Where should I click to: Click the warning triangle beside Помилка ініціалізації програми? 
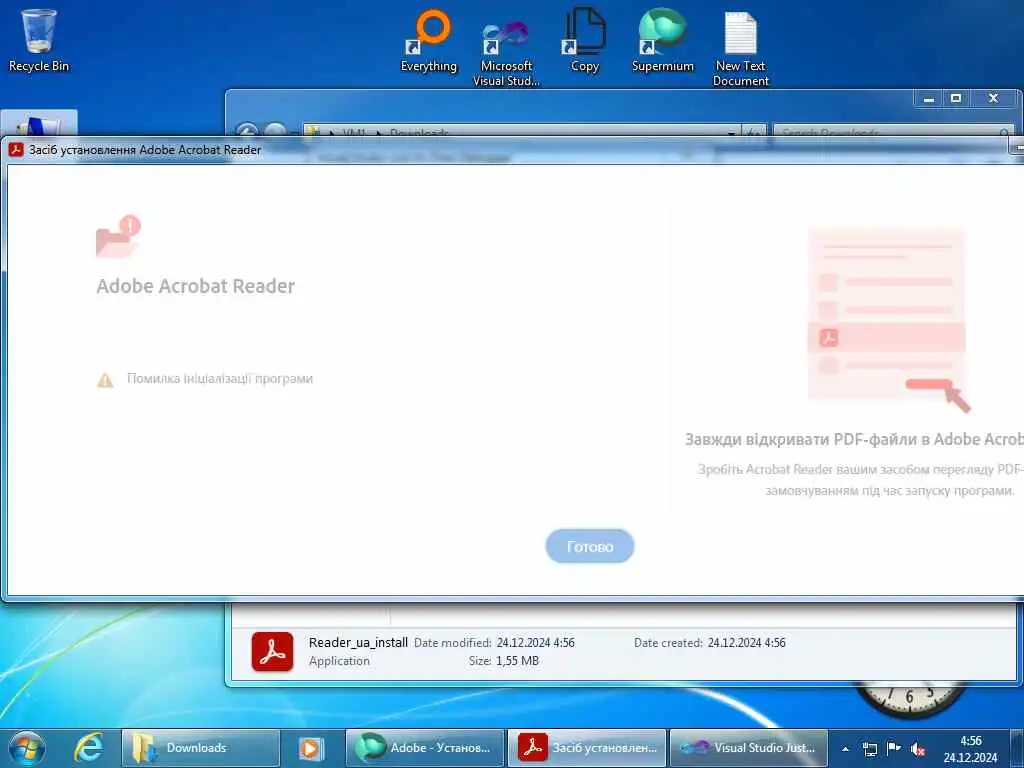pos(105,379)
